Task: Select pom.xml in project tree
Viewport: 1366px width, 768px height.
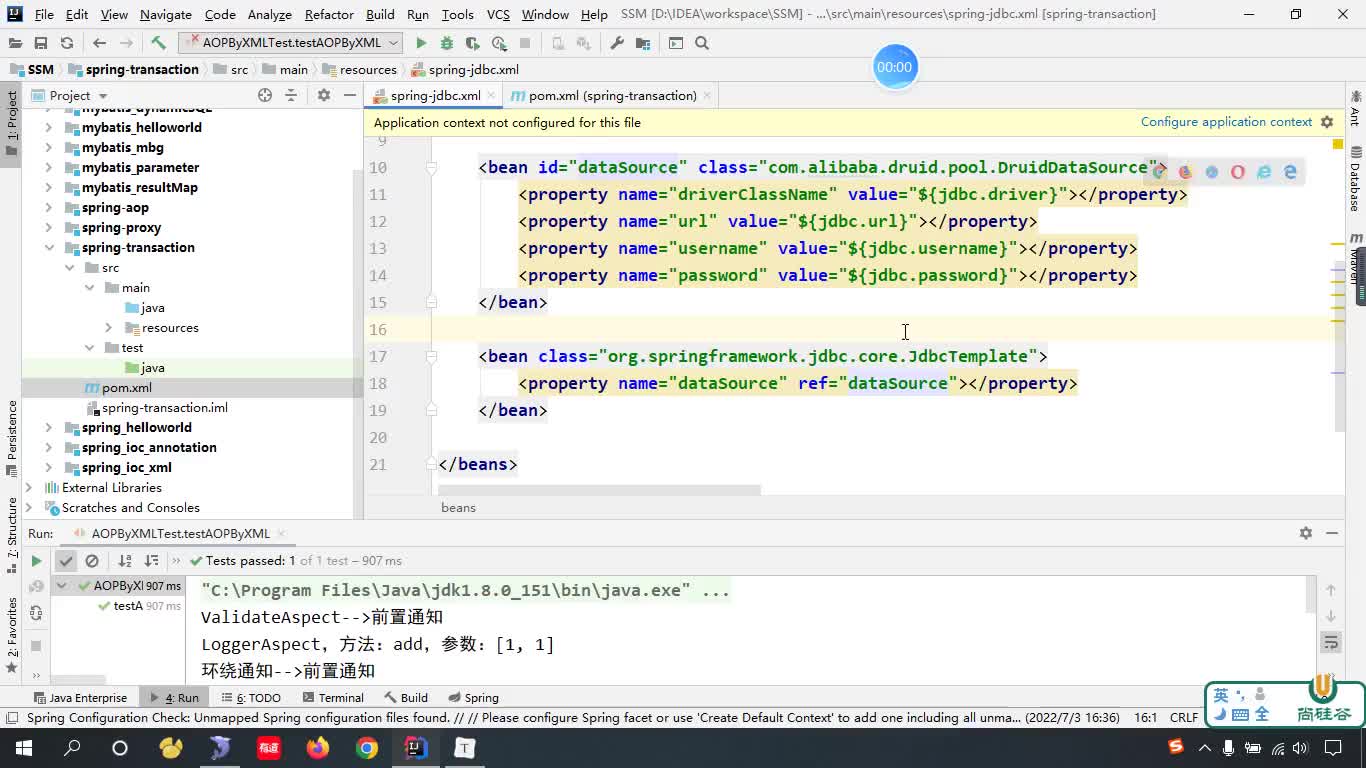Action: 126,388
